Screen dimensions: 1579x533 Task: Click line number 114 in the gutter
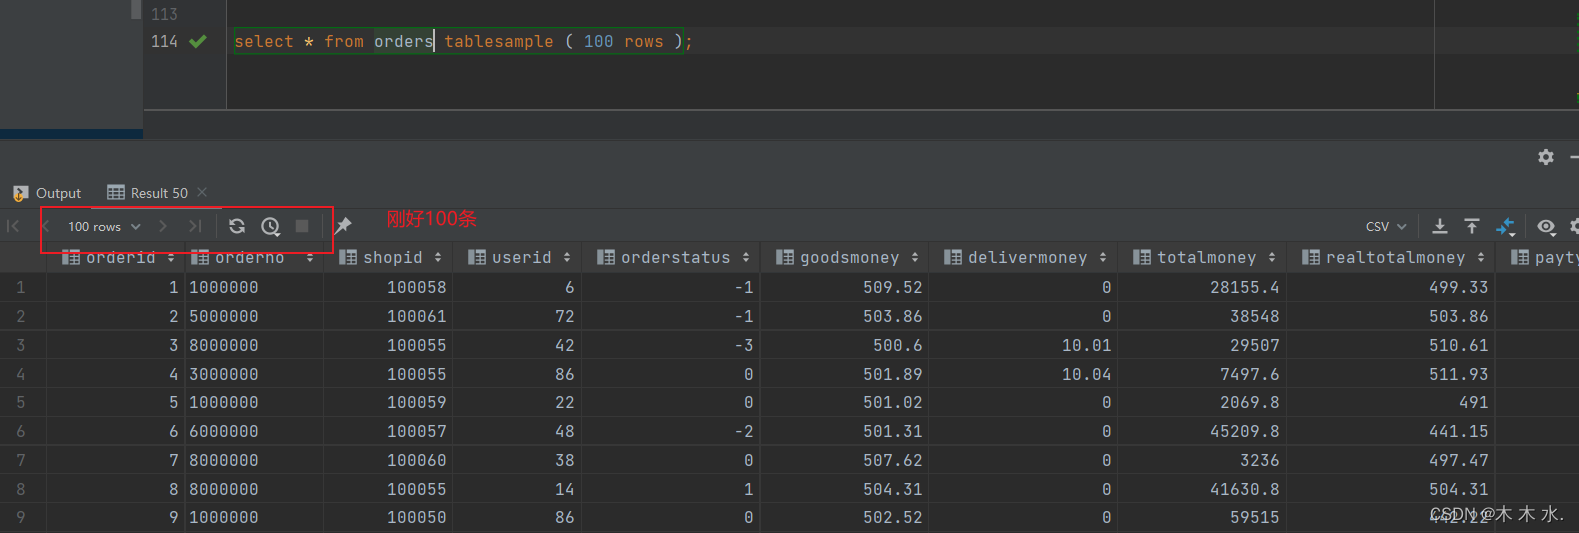(x=164, y=41)
